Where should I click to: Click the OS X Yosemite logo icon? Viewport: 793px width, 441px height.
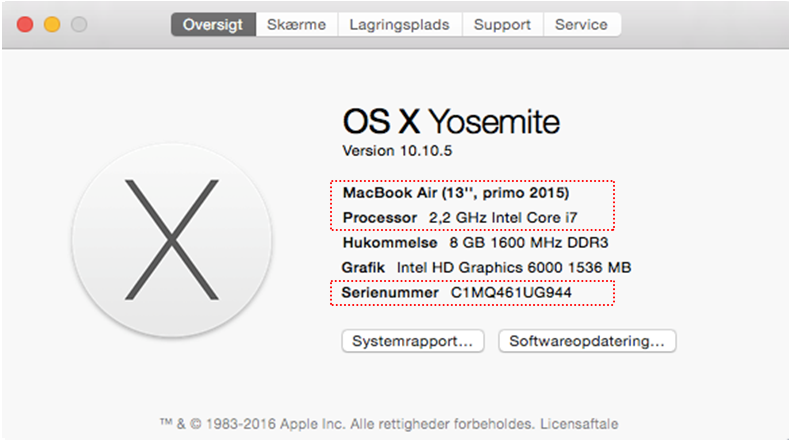click(172, 240)
